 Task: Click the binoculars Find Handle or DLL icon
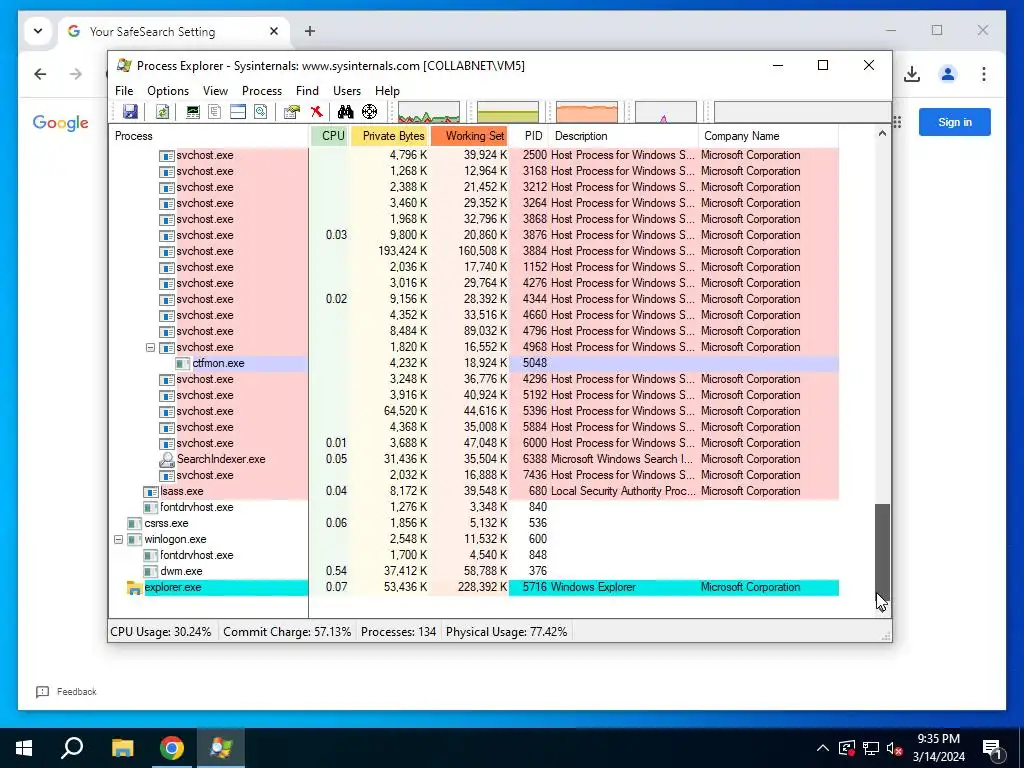[345, 112]
